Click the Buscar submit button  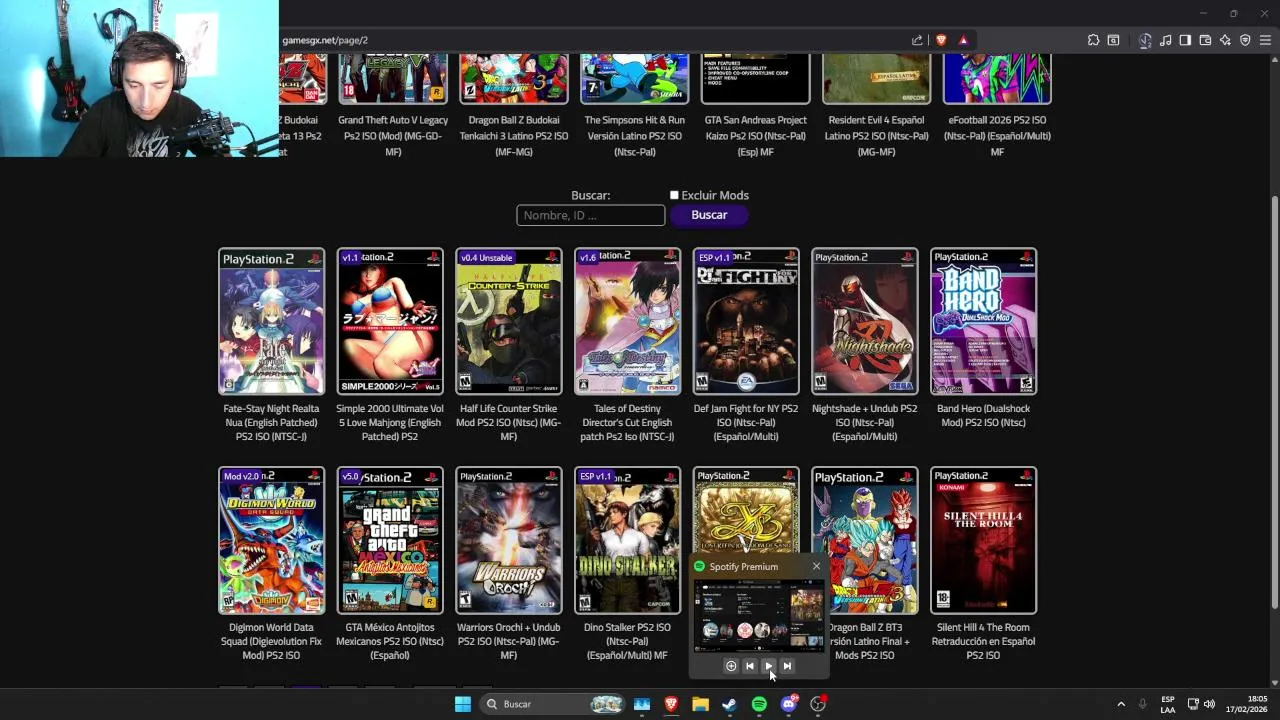click(x=709, y=215)
